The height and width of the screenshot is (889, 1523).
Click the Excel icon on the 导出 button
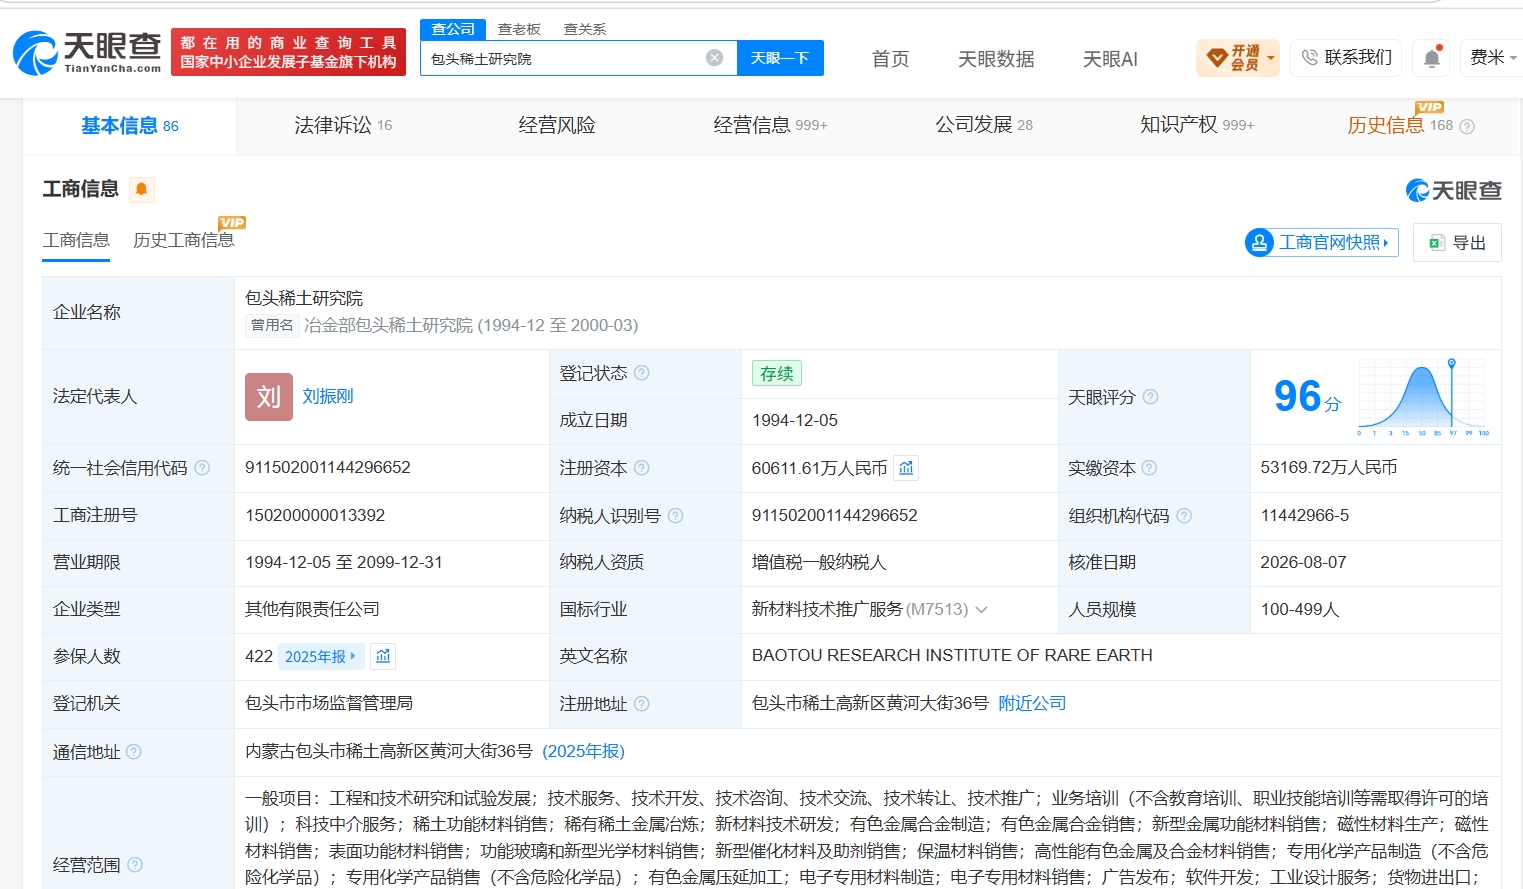[x=1437, y=243]
